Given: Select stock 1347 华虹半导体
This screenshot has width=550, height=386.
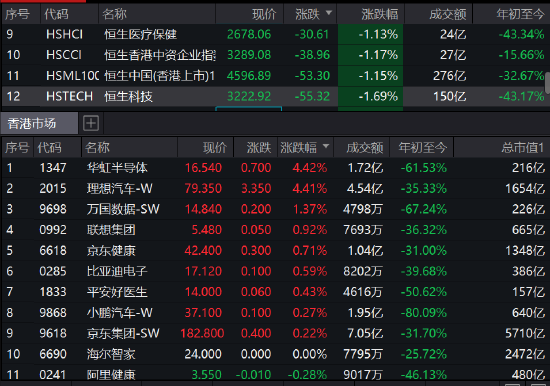Looking at the screenshot, I should point(275,168).
